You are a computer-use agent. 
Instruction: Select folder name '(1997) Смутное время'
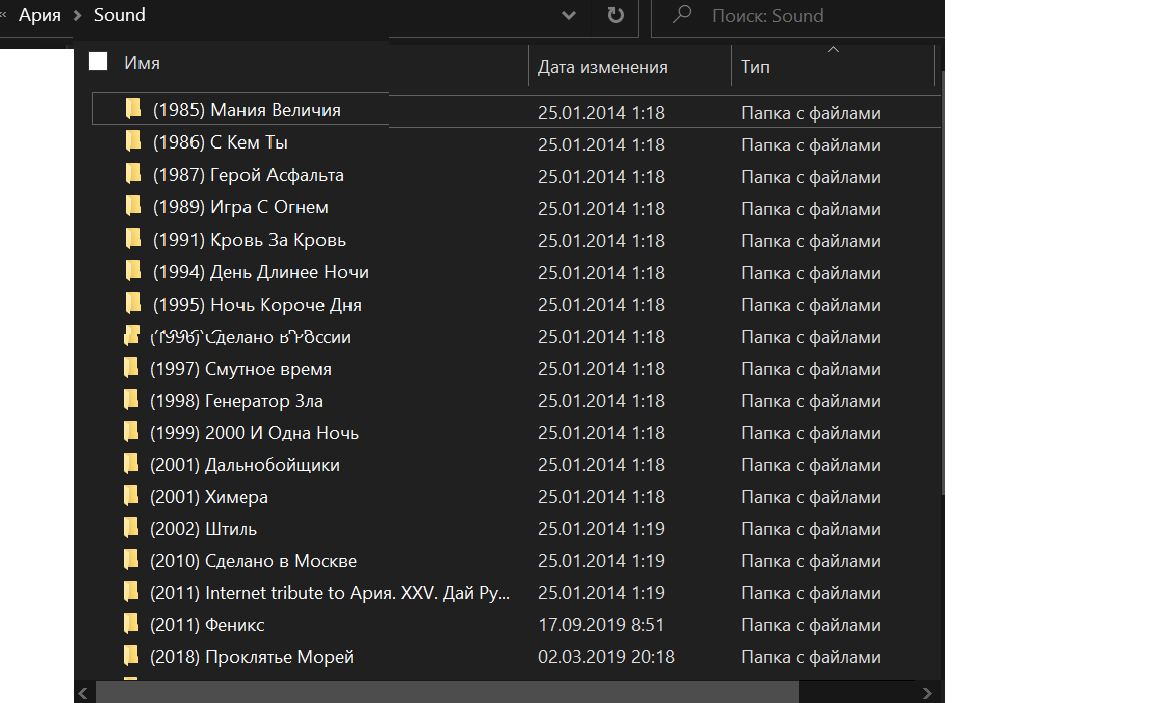click(x=241, y=369)
